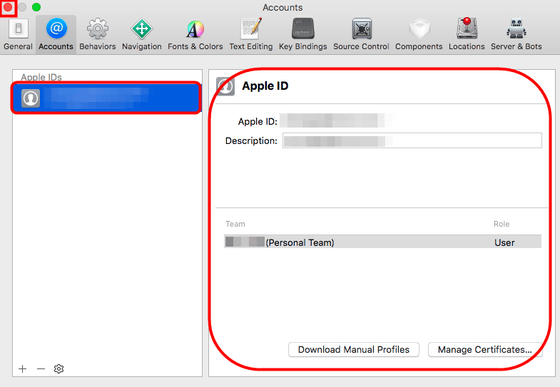This screenshot has width=560, height=387.
Task: Open account actions gear menu
Action: [59, 368]
